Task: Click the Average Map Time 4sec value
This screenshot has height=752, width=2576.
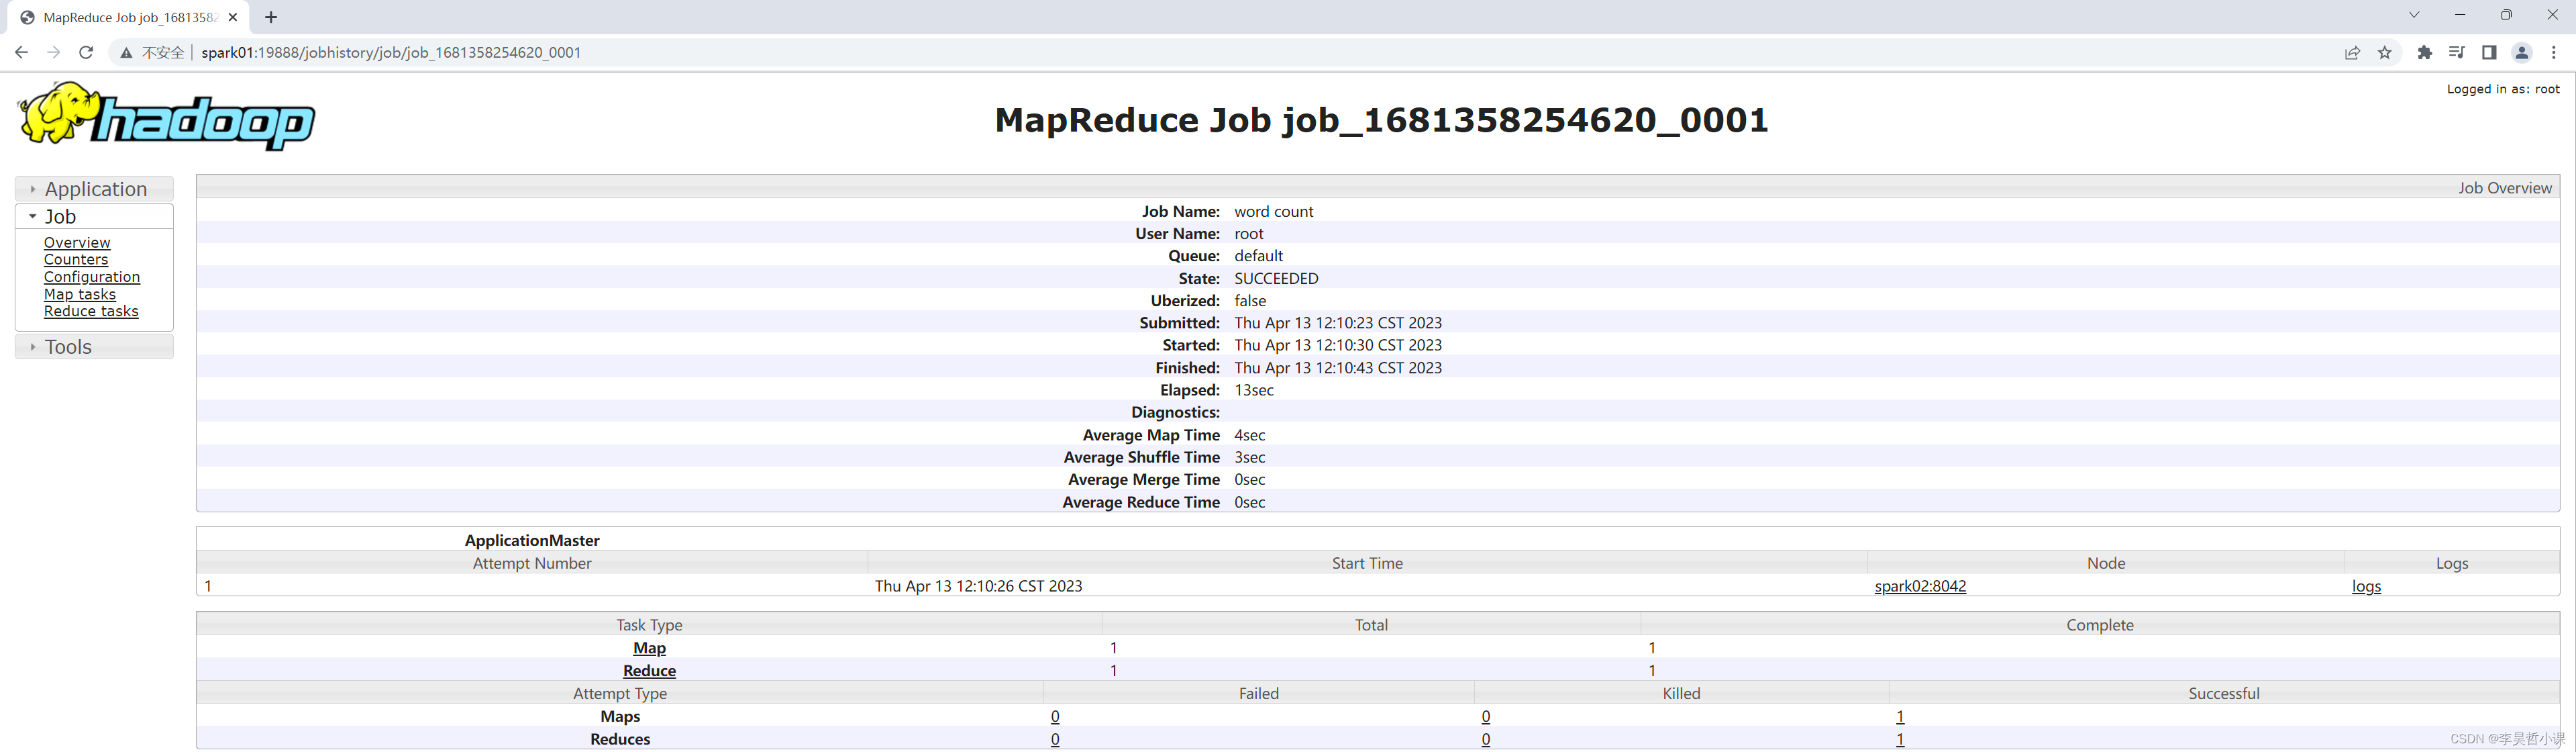Action: click(1250, 435)
